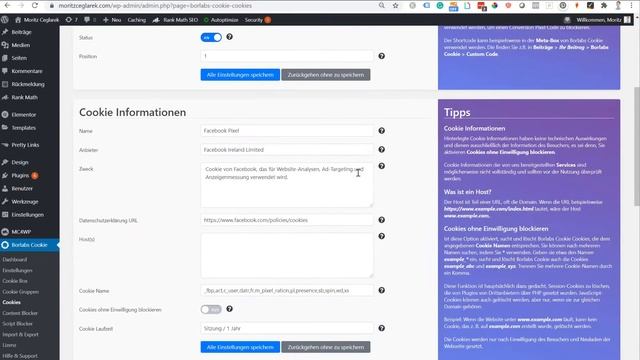Select Borlabs Cookie in the sidebar
Image resolution: width=640 pixels, height=360 pixels.
click(29, 245)
